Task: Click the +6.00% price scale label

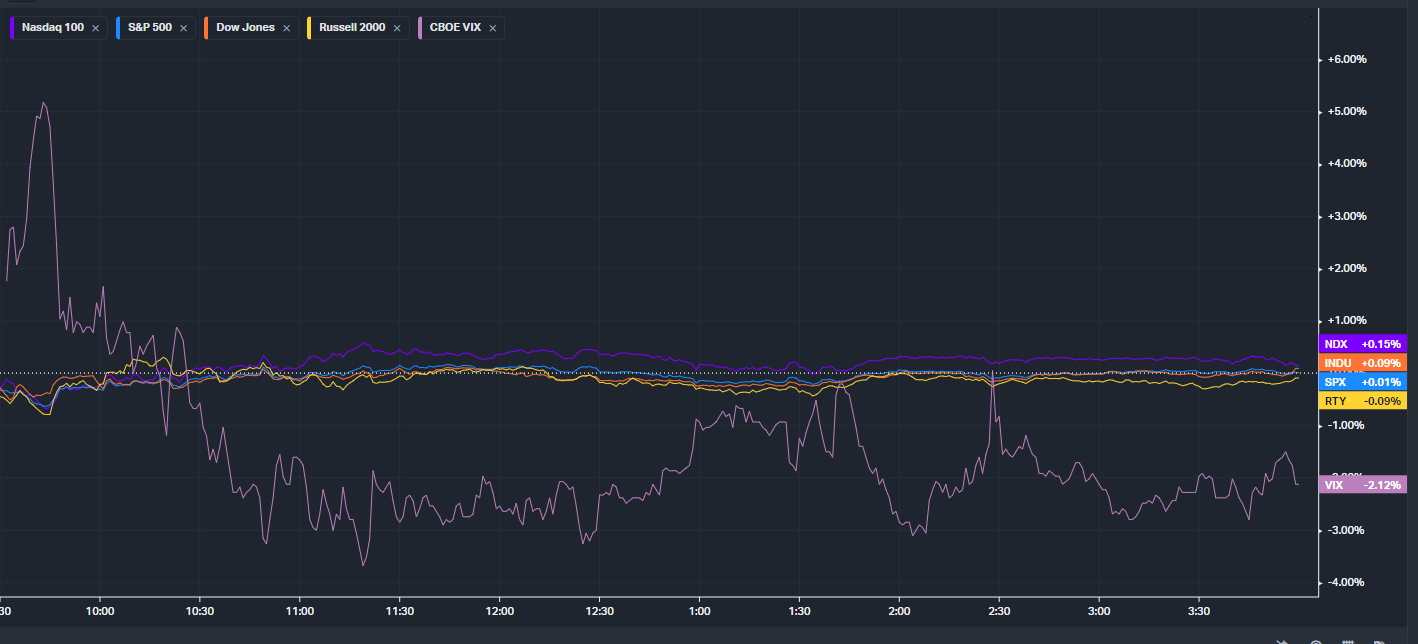Action: point(1349,59)
